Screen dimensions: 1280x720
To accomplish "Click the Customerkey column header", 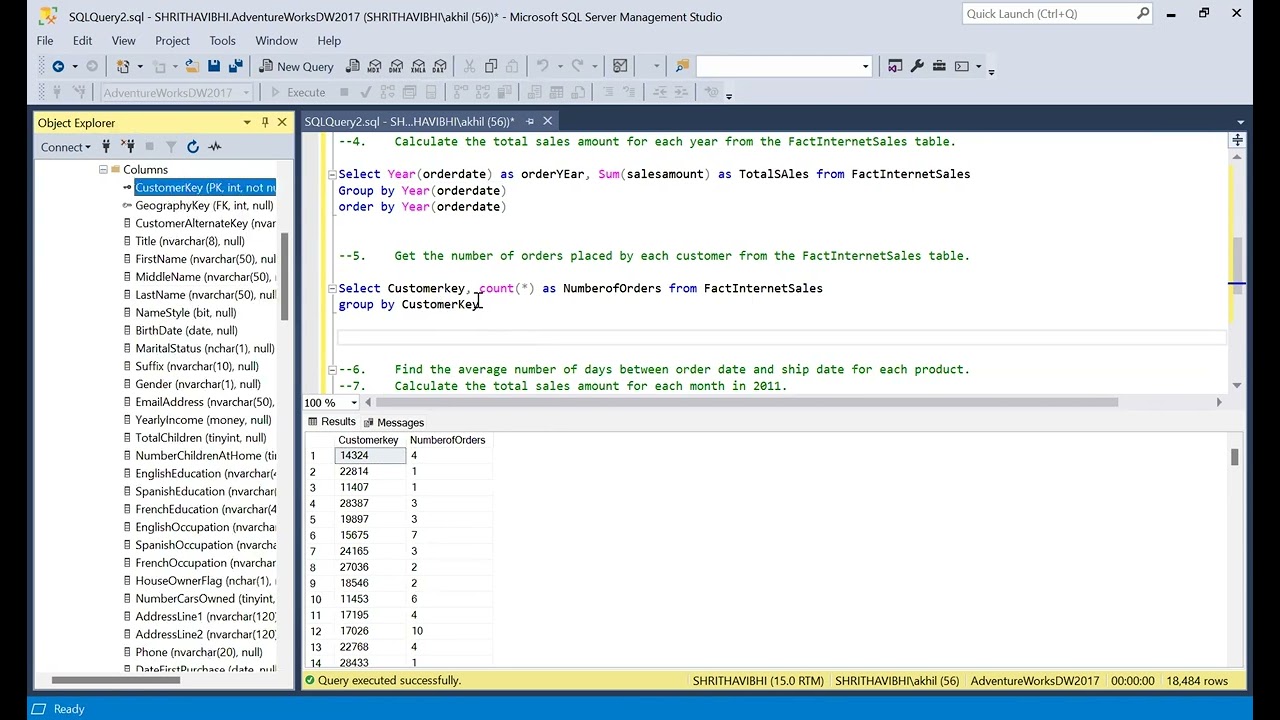I will (x=368, y=440).
